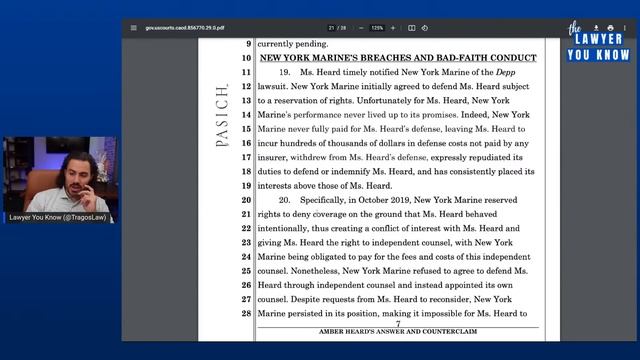Open the PDF viewer more actions menu
The height and width of the screenshot is (360, 640).
(624, 28)
